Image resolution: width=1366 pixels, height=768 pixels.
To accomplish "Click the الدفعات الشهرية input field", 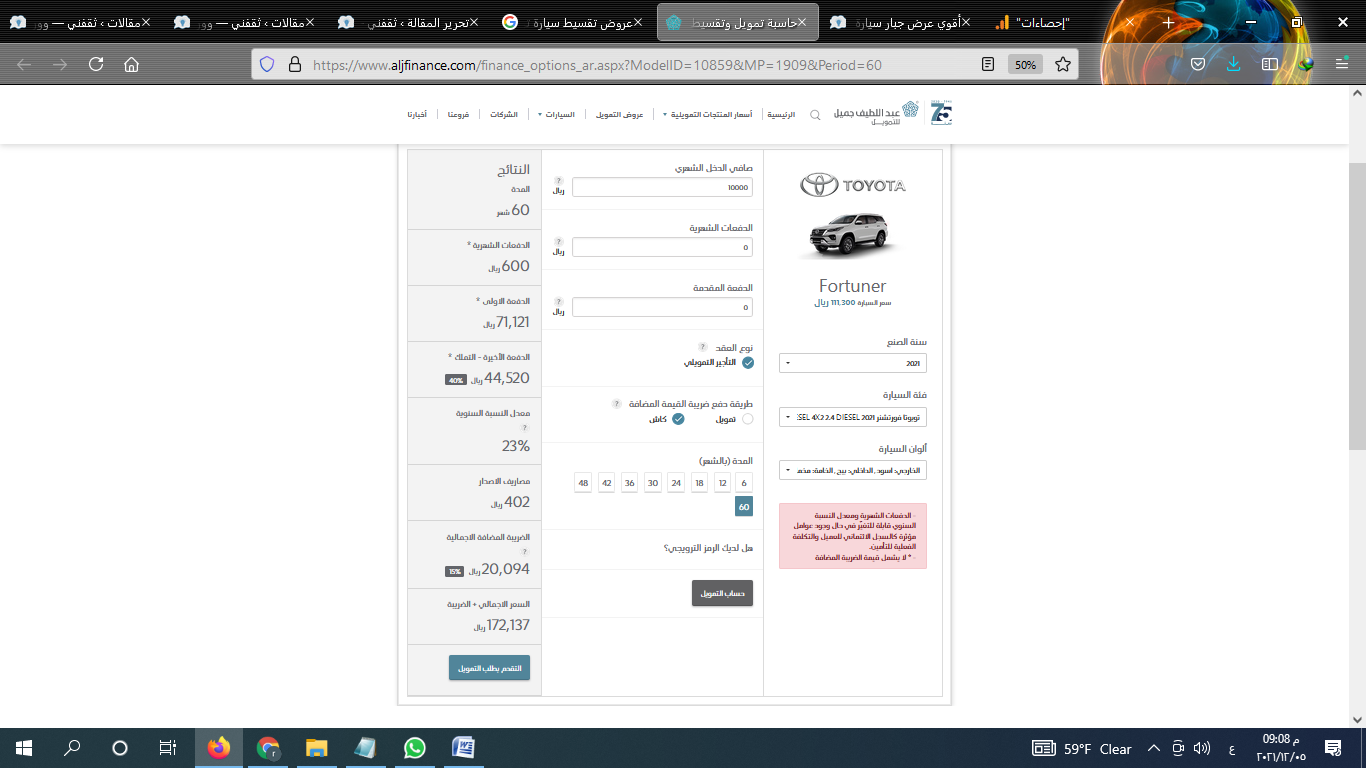I will click(662, 247).
